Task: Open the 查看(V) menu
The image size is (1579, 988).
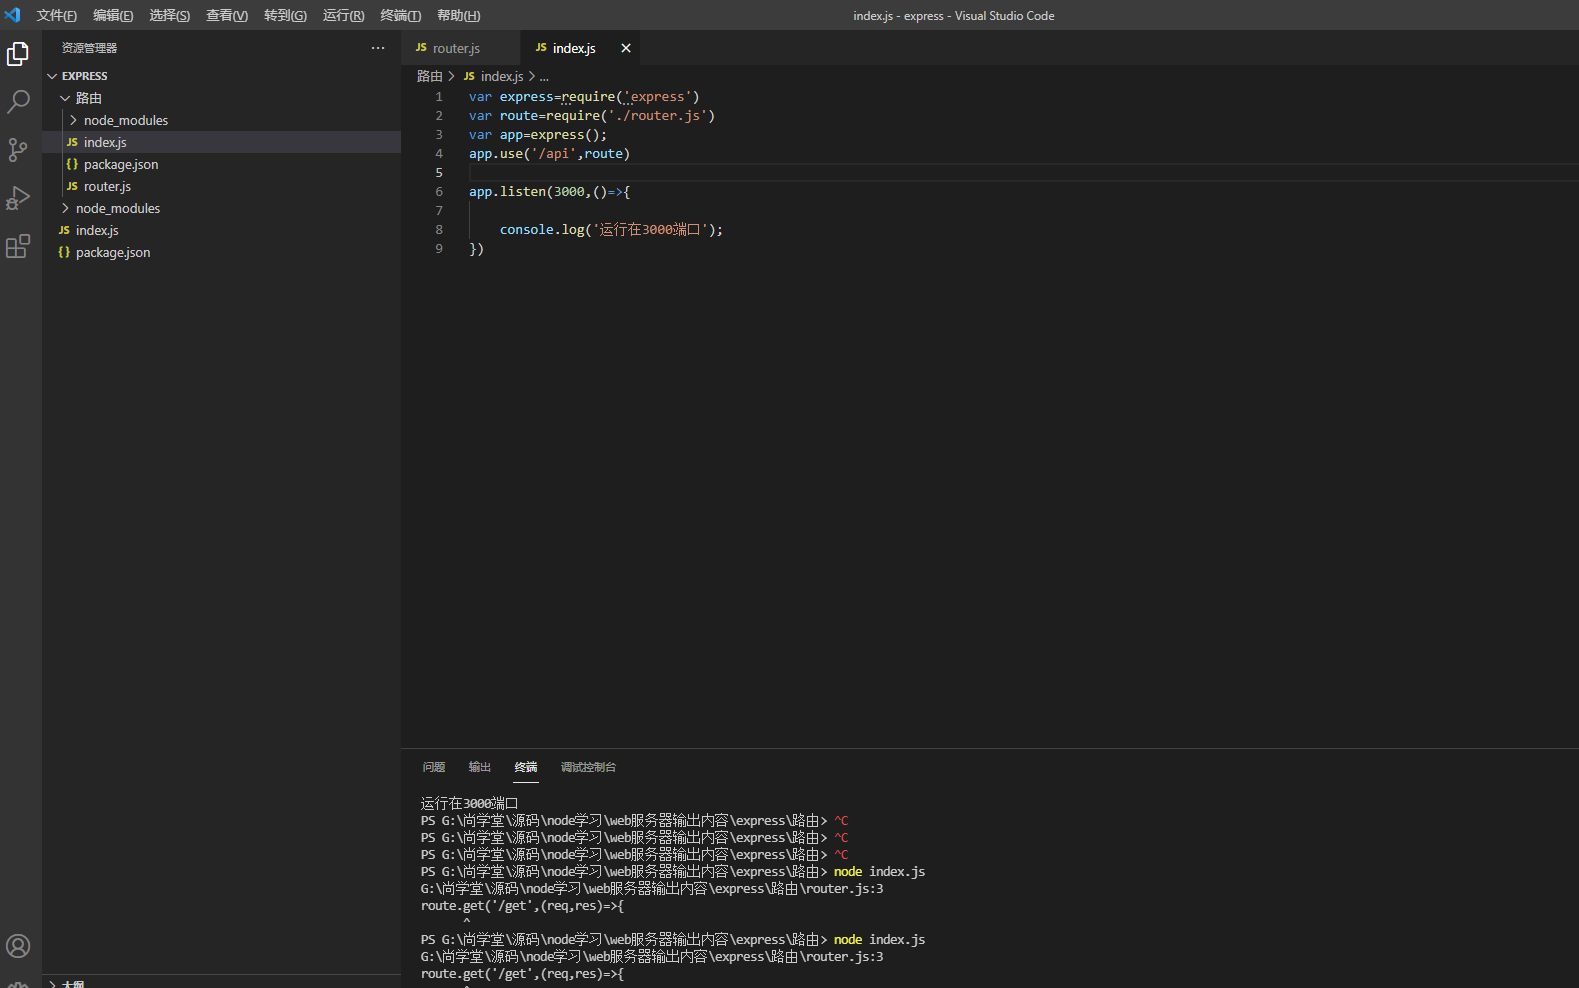Action: [227, 15]
